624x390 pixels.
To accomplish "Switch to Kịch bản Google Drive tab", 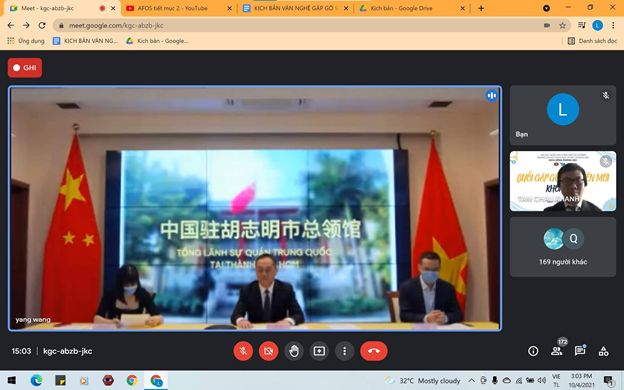I will 410,8.
